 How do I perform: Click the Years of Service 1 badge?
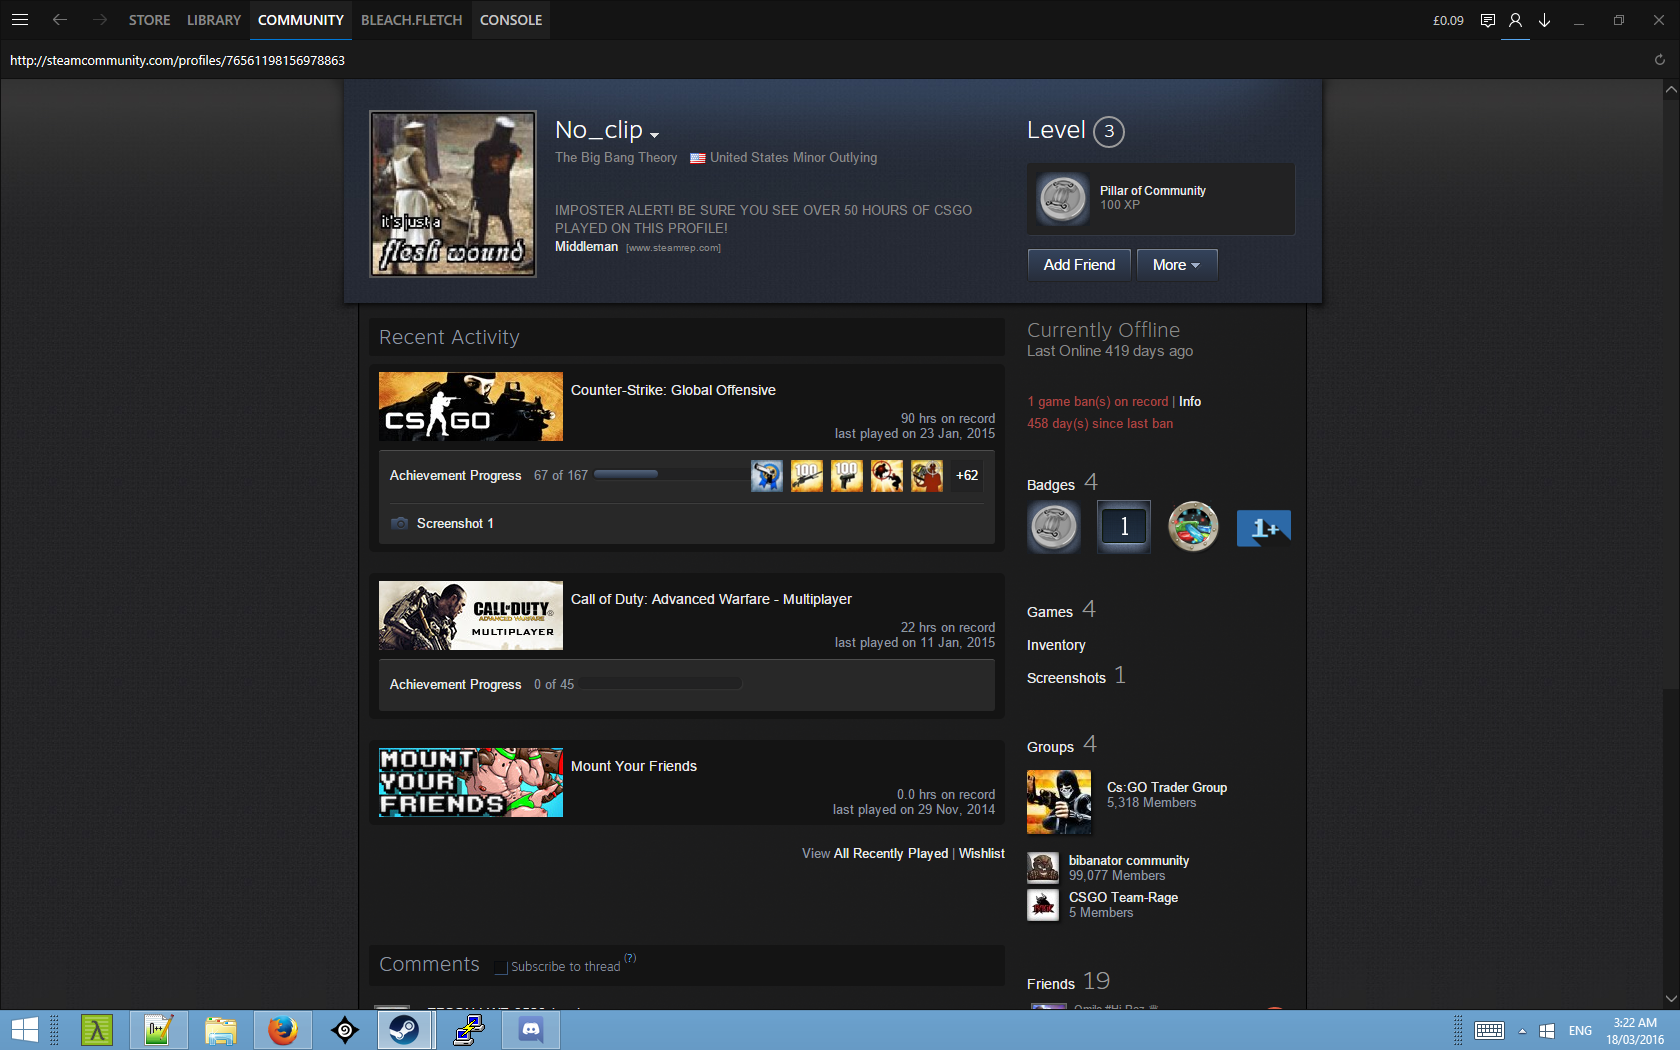(1124, 527)
